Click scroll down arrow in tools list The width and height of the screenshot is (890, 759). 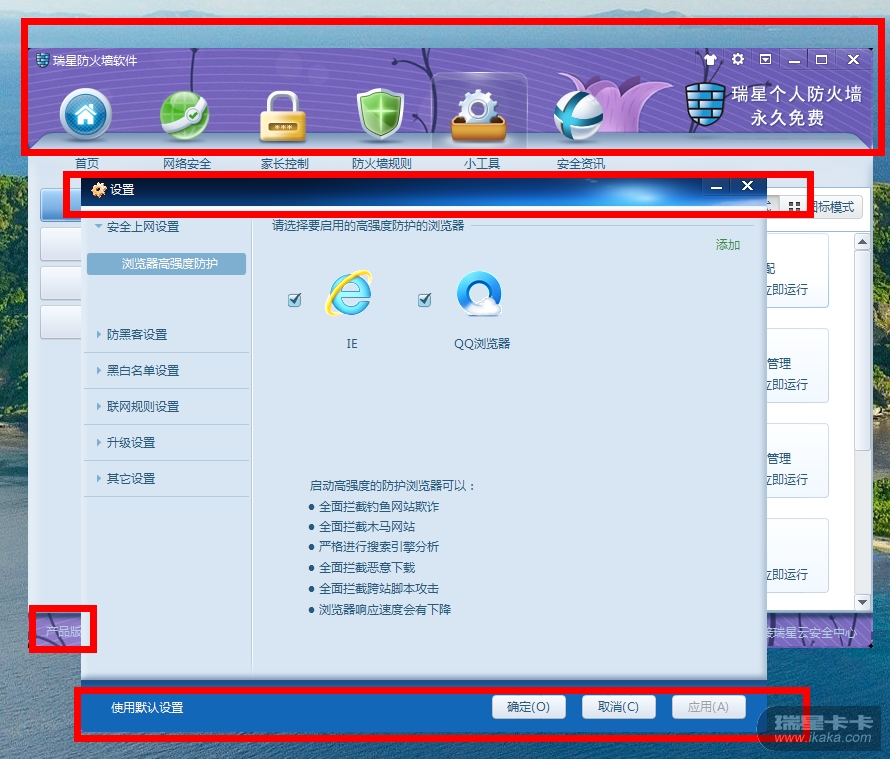(862, 602)
